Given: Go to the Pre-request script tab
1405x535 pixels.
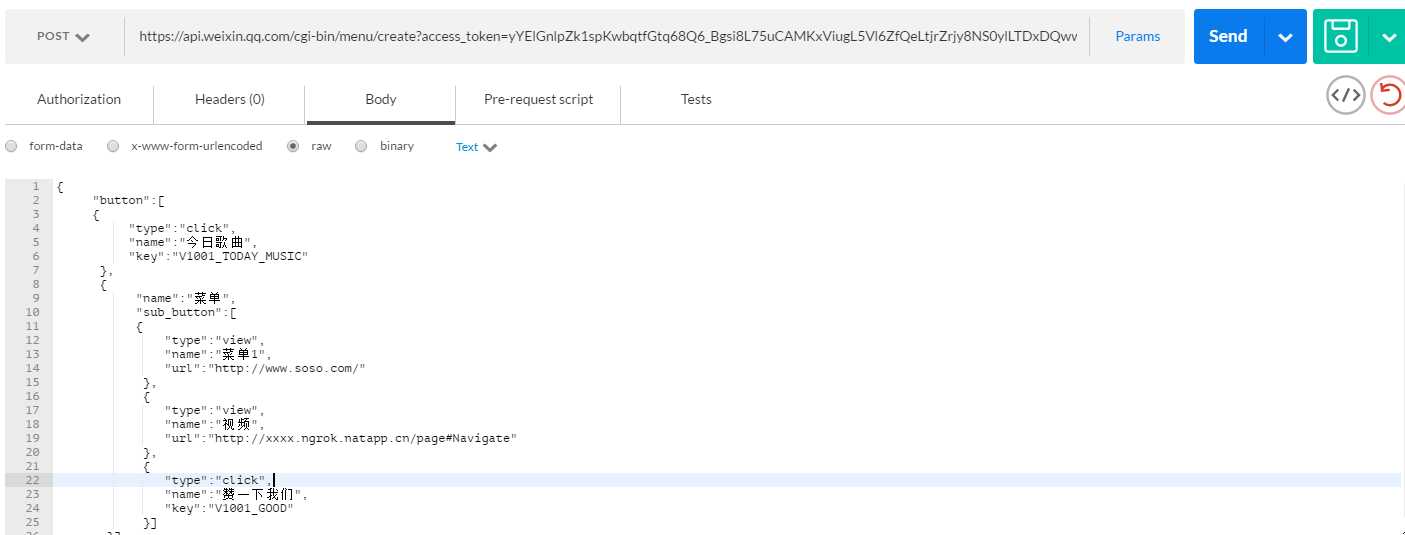Looking at the screenshot, I should (x=538, y=99).
